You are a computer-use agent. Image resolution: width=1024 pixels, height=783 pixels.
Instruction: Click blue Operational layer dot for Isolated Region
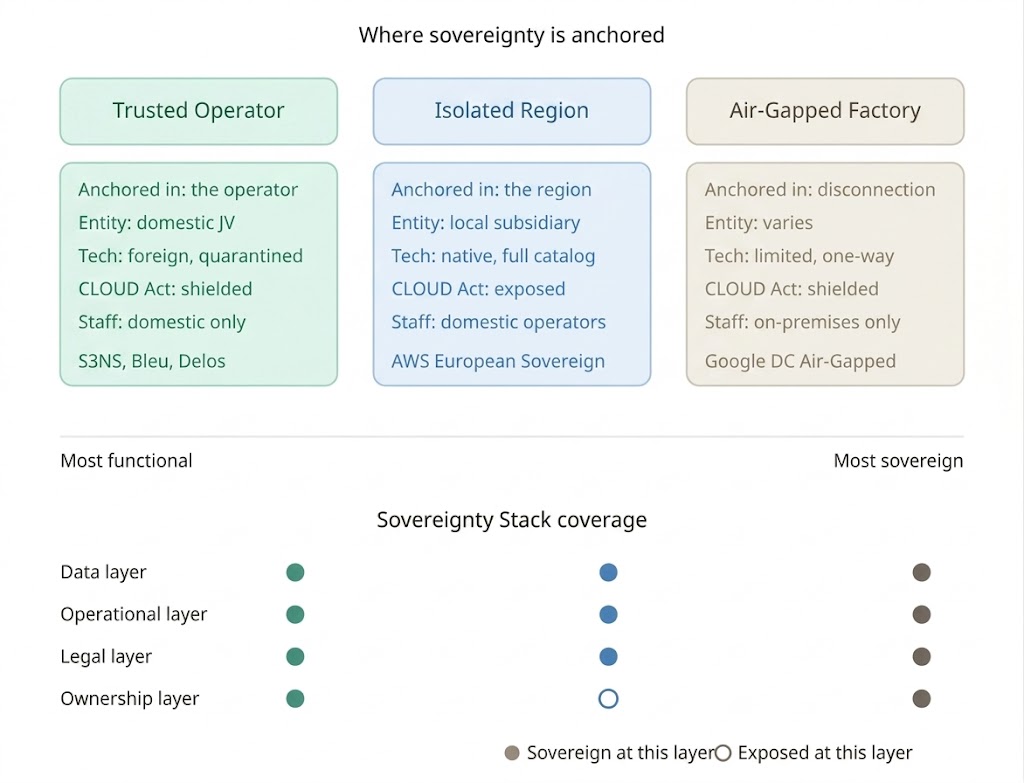[608, 615]
